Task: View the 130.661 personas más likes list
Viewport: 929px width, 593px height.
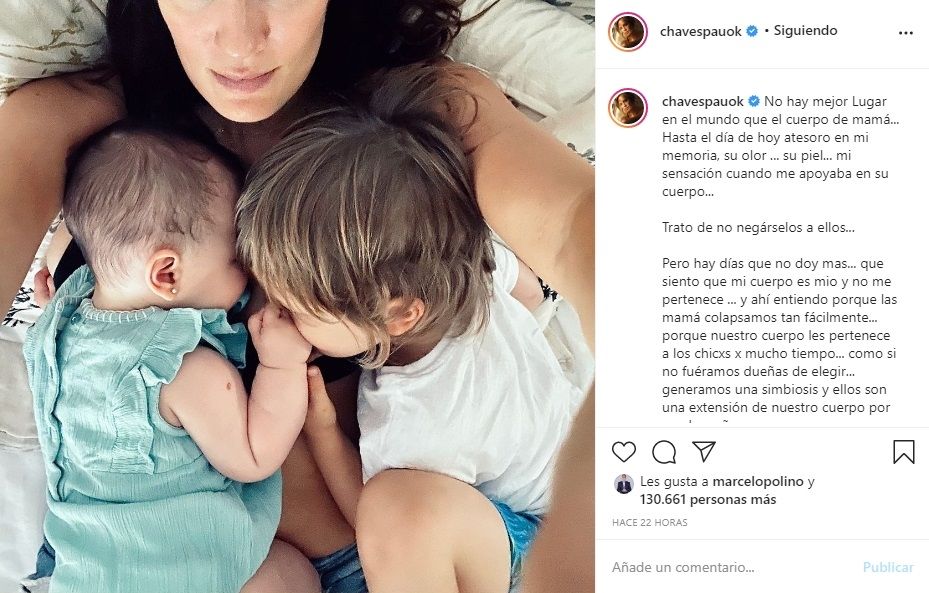Action: click(x=708, y=499)
